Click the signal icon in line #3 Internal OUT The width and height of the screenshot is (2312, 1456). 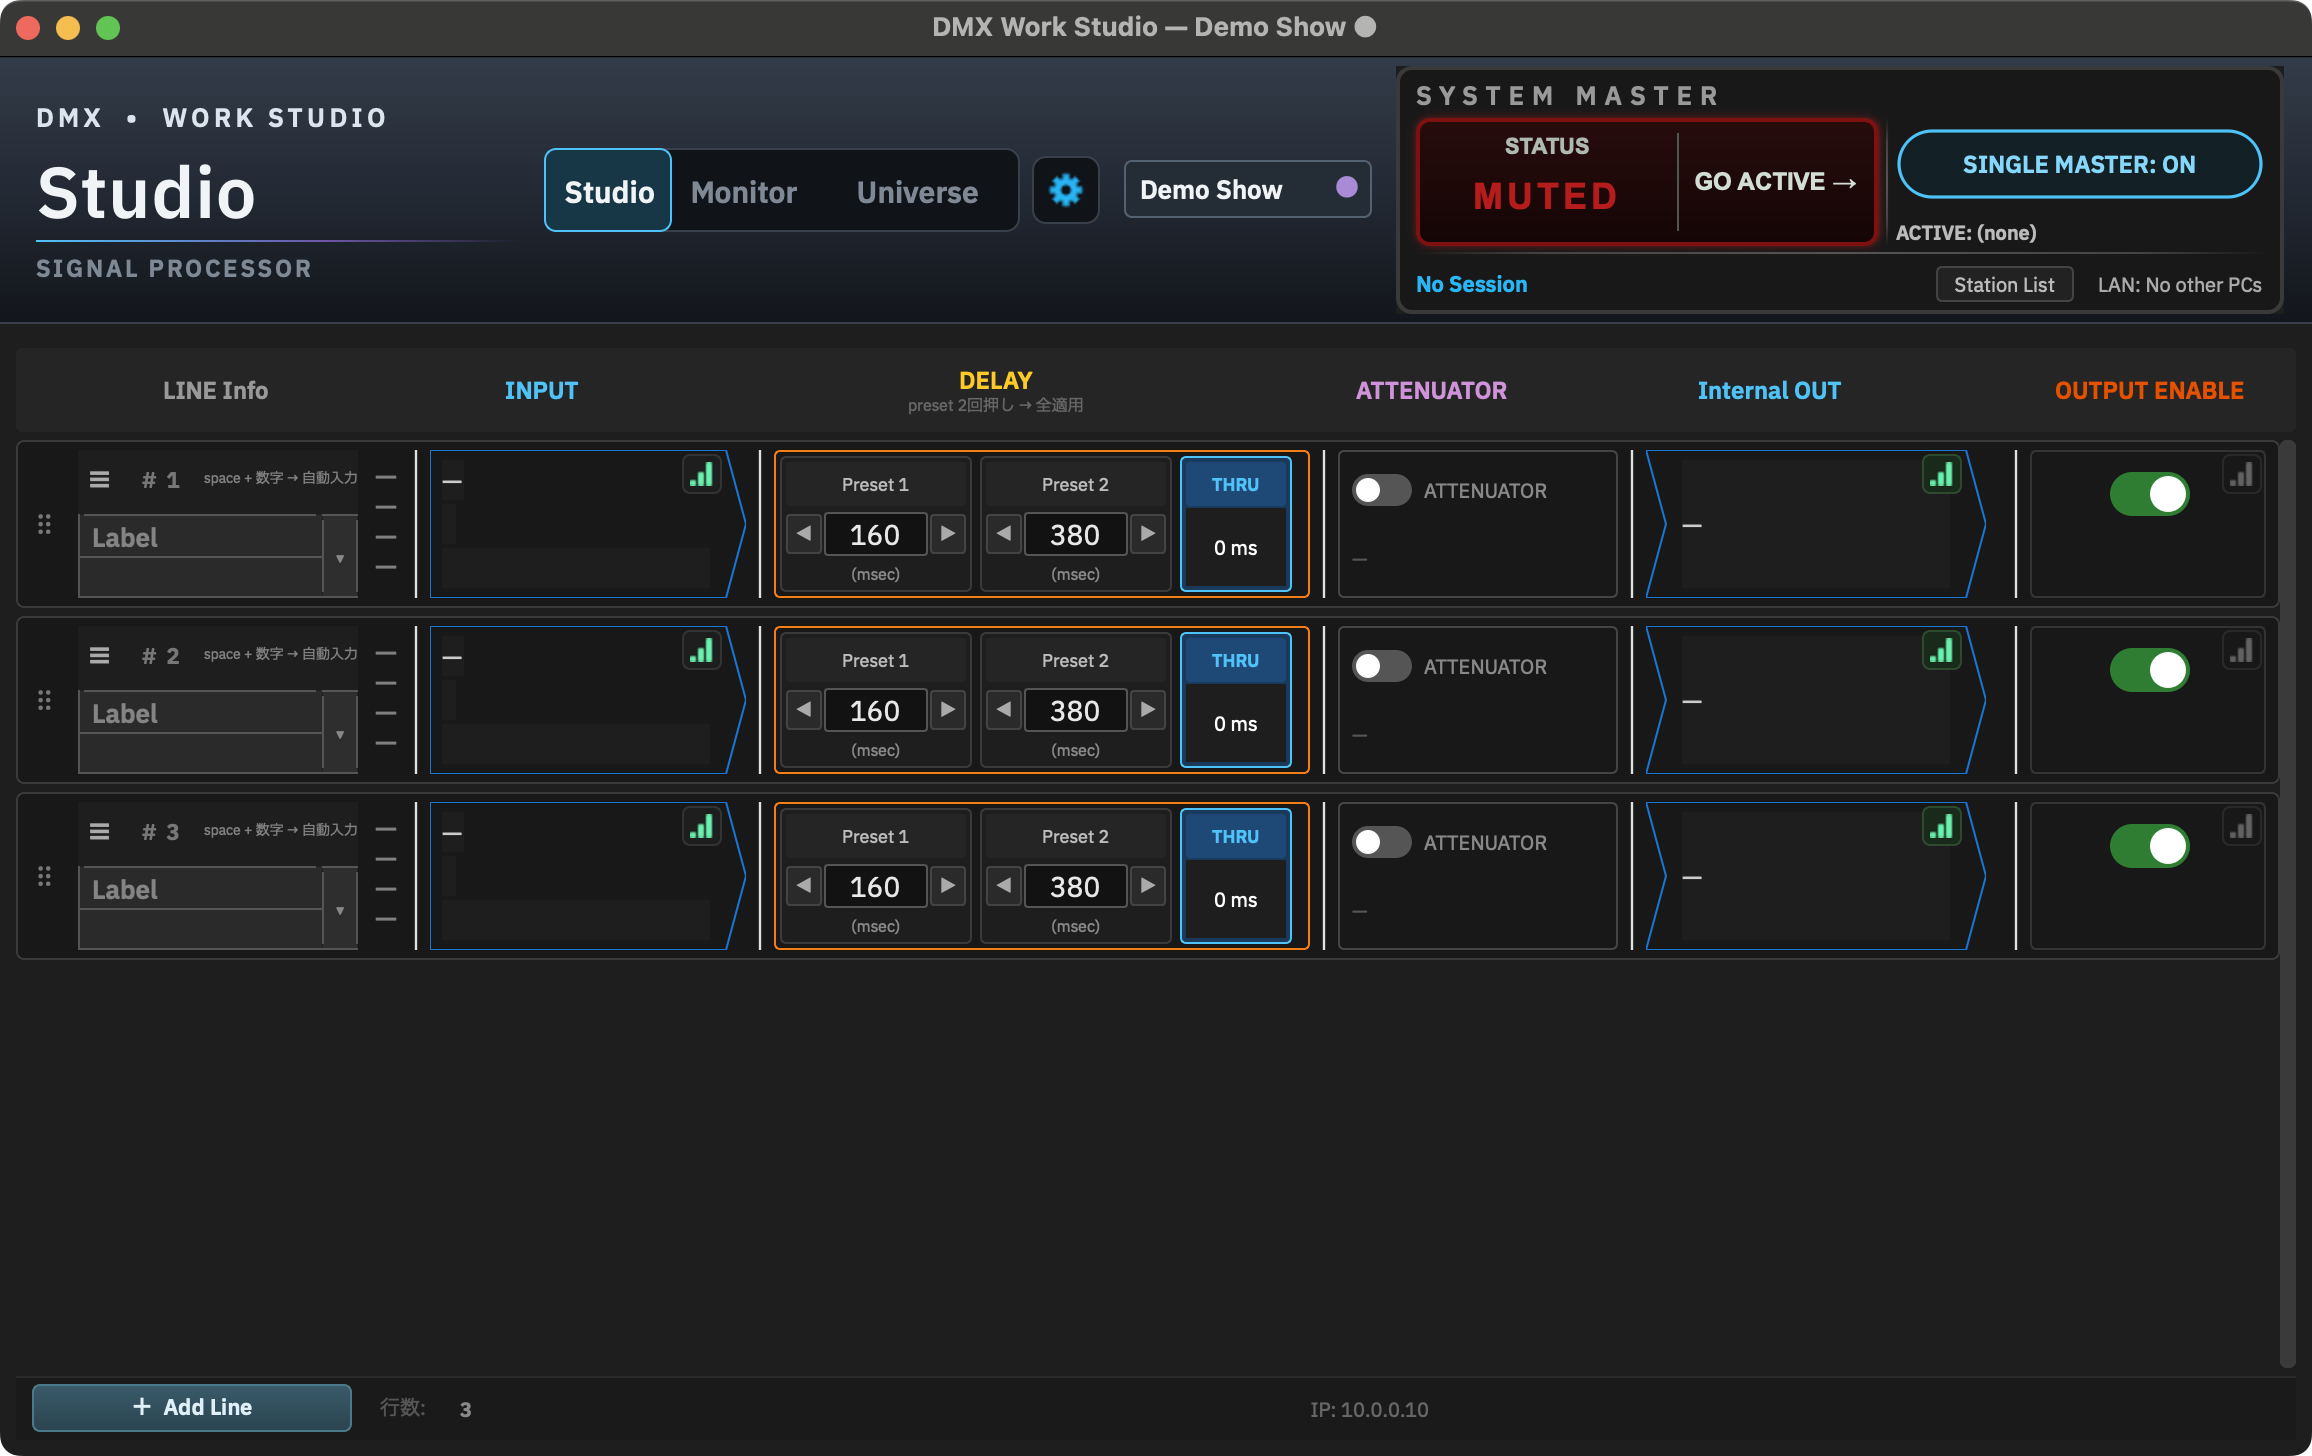pos(1942,827)
